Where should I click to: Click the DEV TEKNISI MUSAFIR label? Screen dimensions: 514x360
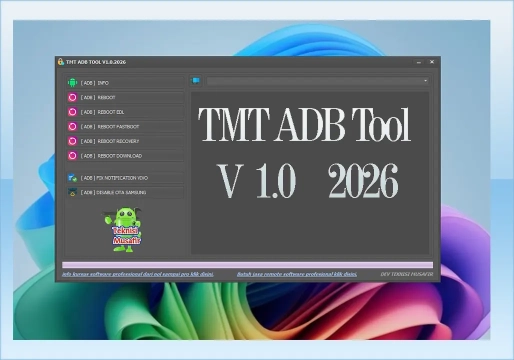pyautogui.click(x=407, y=274)
